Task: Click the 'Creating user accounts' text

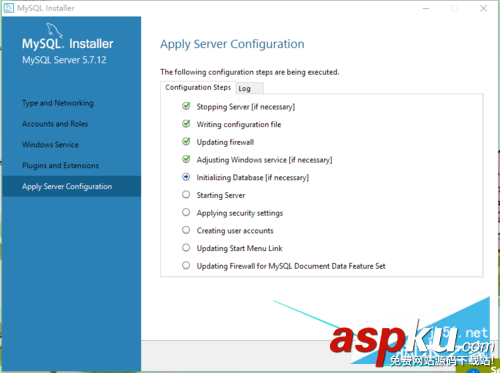Action: (x=235, y=230)
